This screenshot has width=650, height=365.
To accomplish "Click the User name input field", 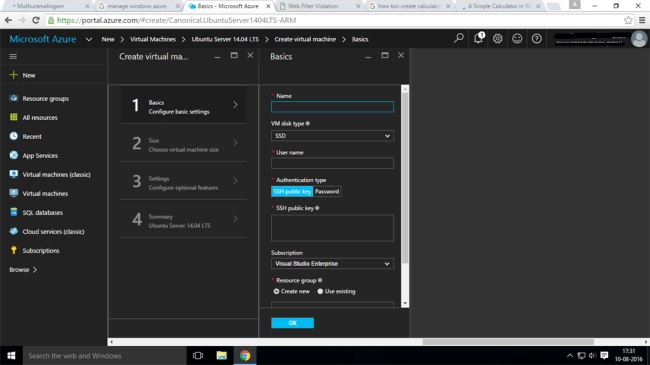I will pyautogui.click(x=332, y=163).
